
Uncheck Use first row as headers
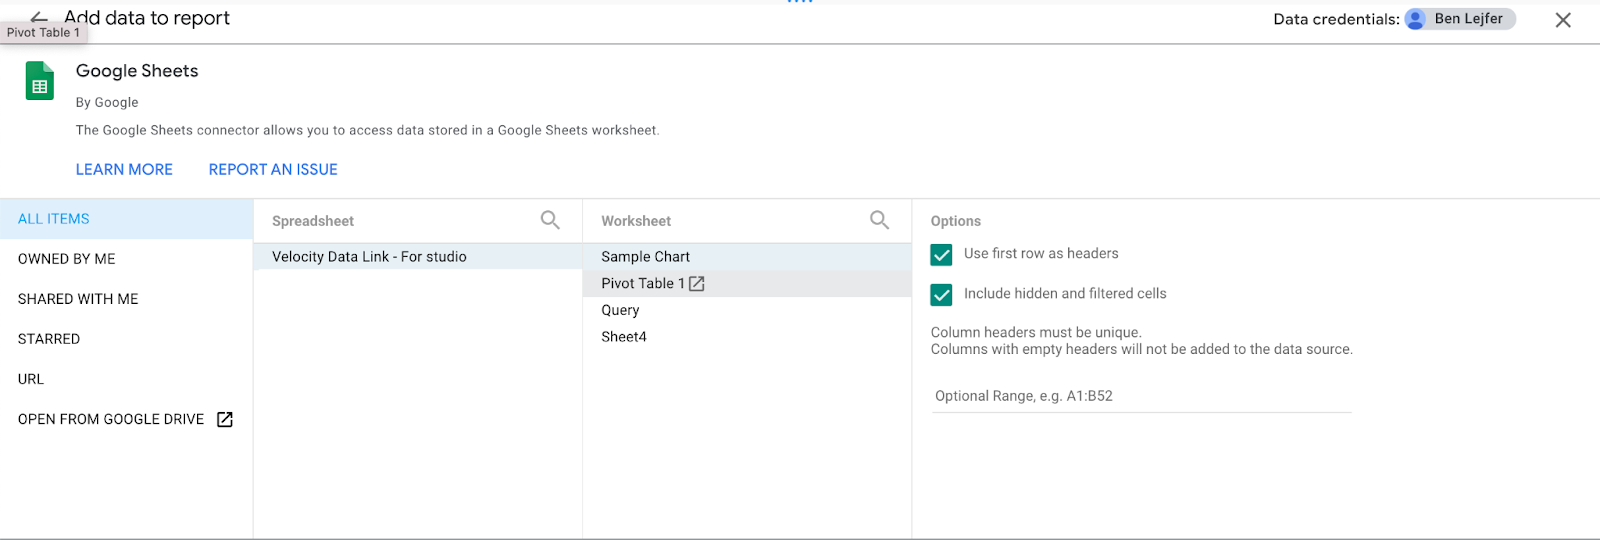[941, 255]
